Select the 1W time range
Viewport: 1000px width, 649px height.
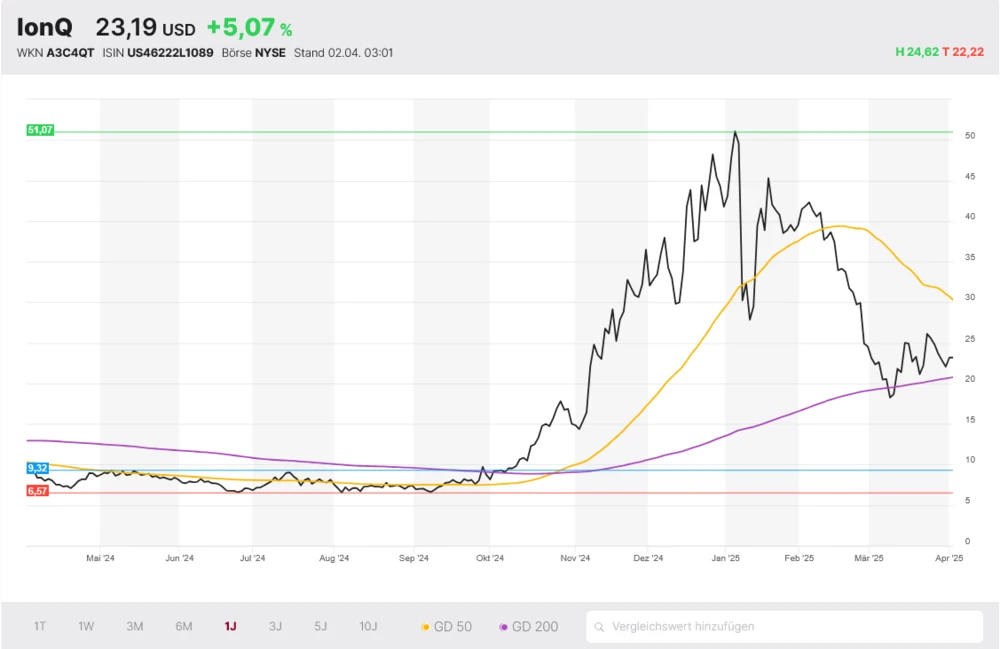click(x=86, y=627)
